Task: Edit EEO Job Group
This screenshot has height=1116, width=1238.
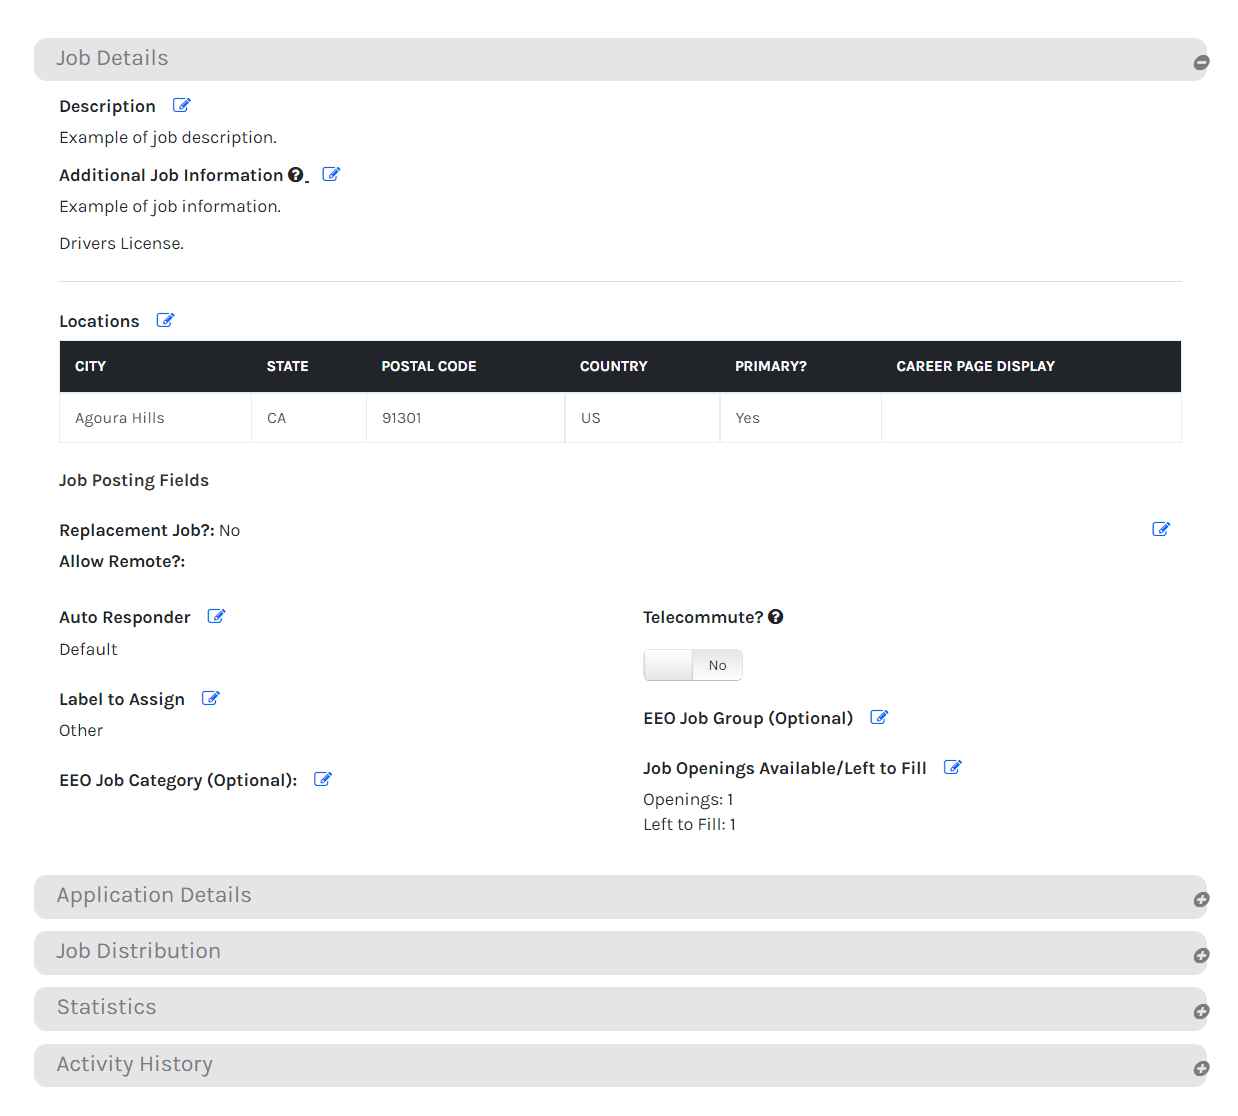Action: coord(879,717)
